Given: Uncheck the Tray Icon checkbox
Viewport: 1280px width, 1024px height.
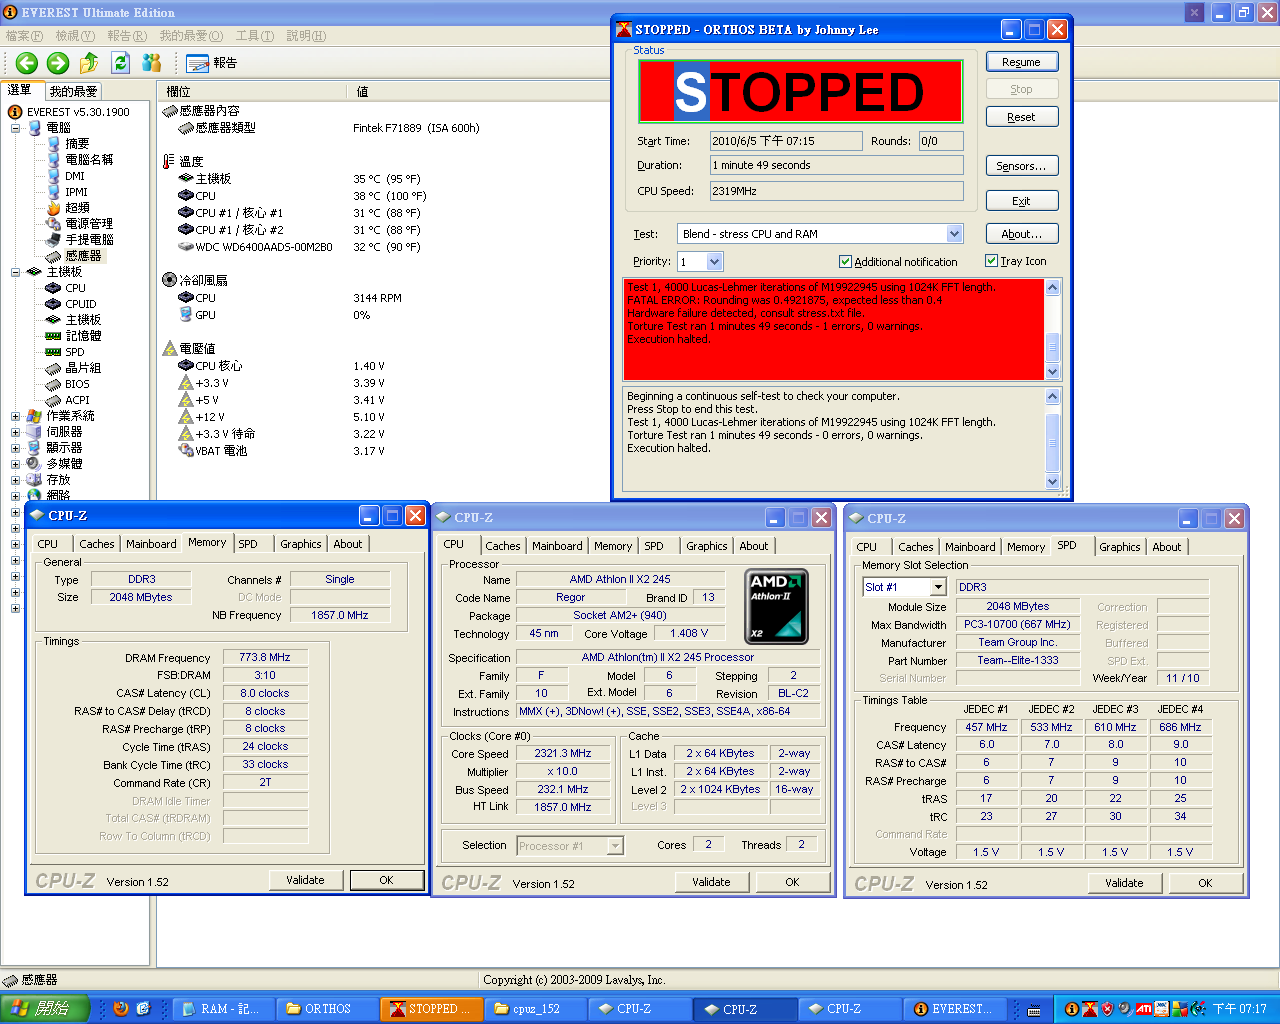Looking at the screenshot, I should [x=991, y=261].
